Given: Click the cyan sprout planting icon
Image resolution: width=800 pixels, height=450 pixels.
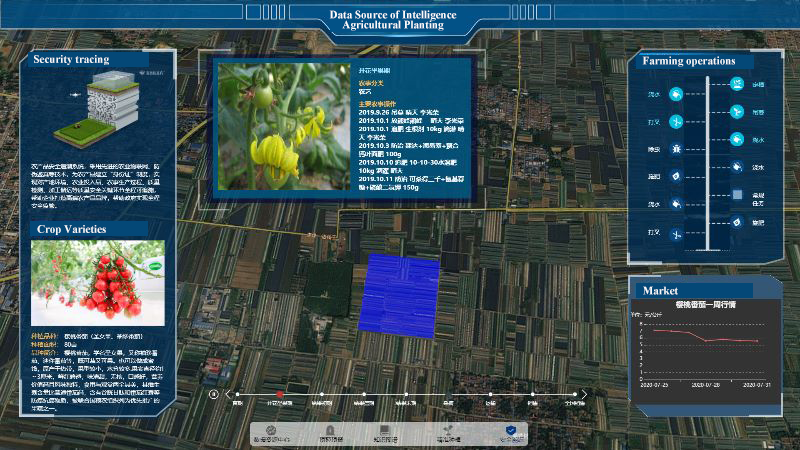Looking at the screenshot, I should pos(737,111).
